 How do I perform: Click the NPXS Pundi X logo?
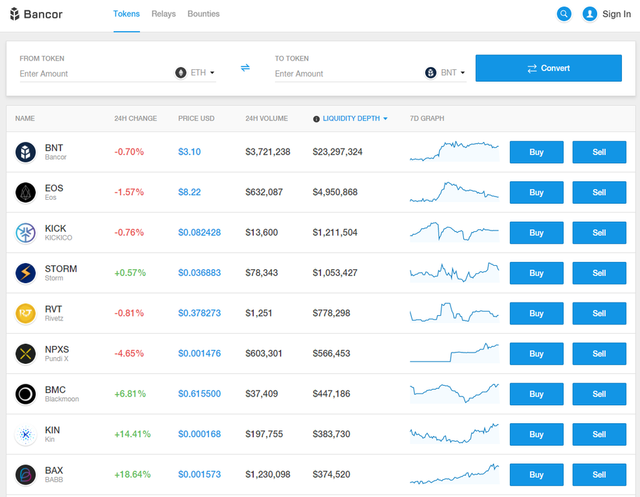[25, 353]
